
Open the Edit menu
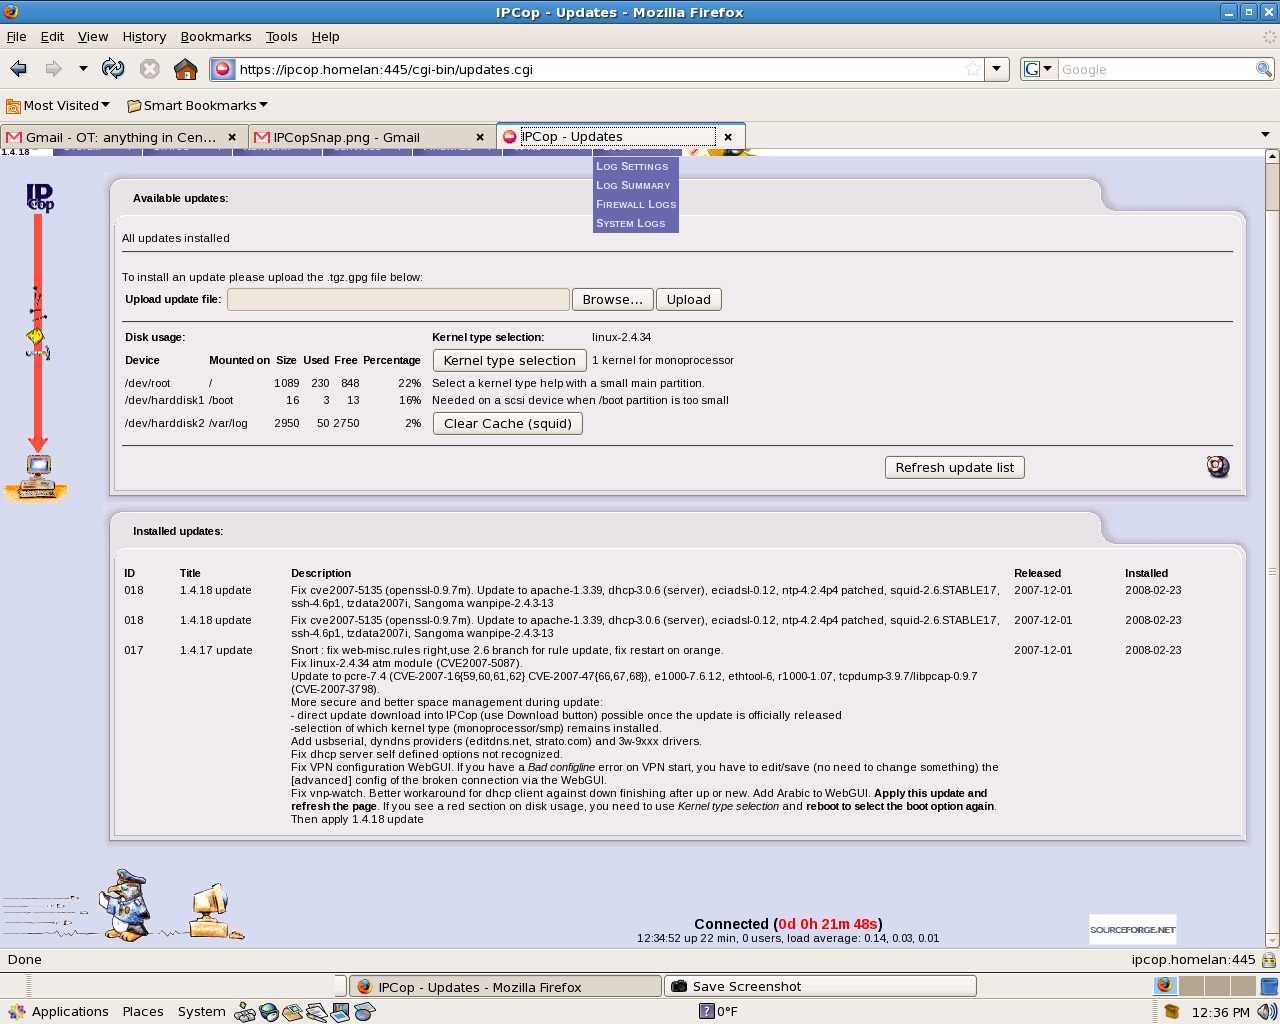(x=52, y=37)
